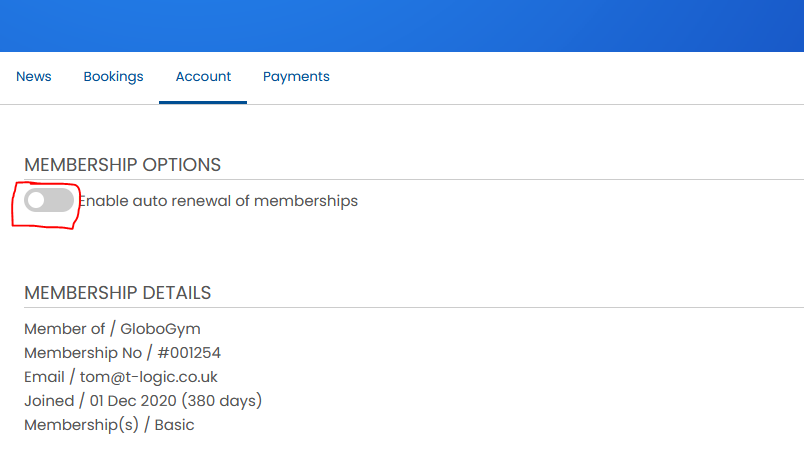Click the GloboGym gym name text
This screenshot has width=804, height=469.
160,329
